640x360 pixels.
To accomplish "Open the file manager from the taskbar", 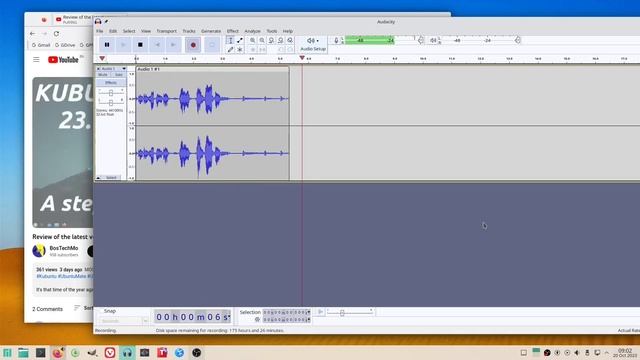I will point(23,353).
